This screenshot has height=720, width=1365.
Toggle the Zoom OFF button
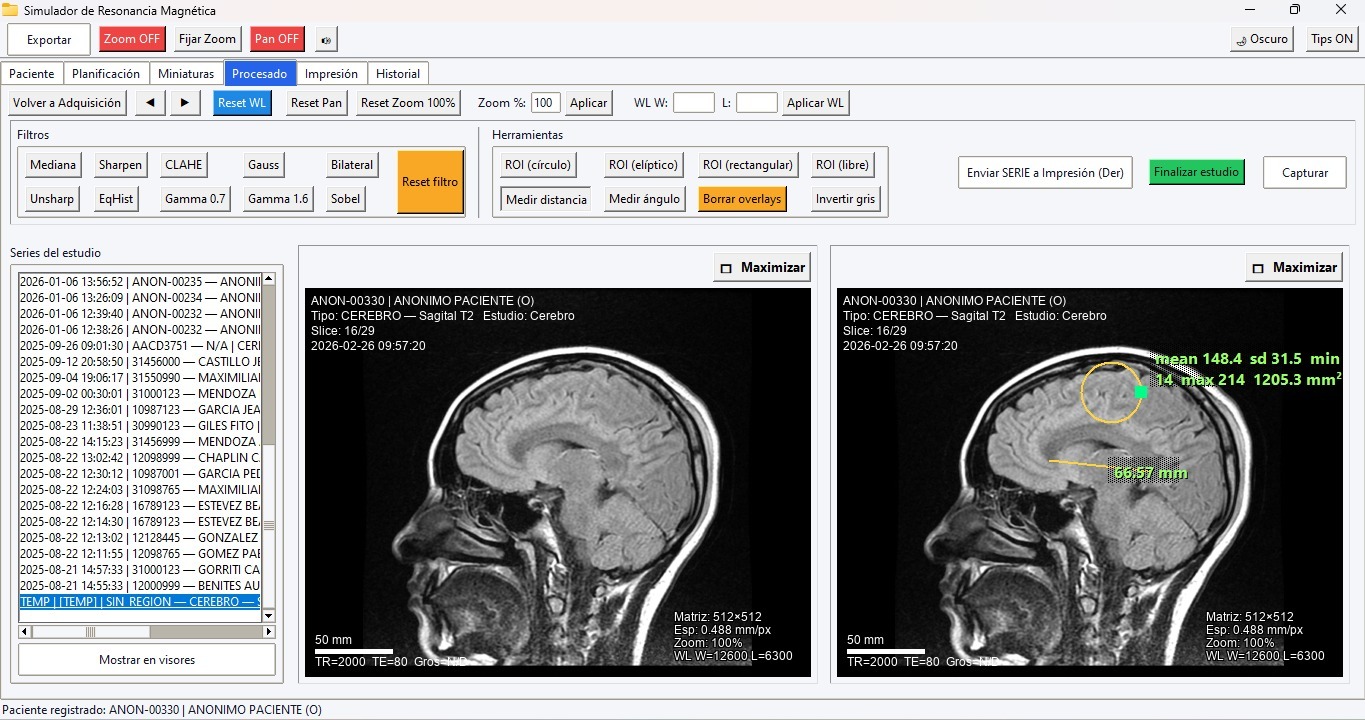[132, 39]
